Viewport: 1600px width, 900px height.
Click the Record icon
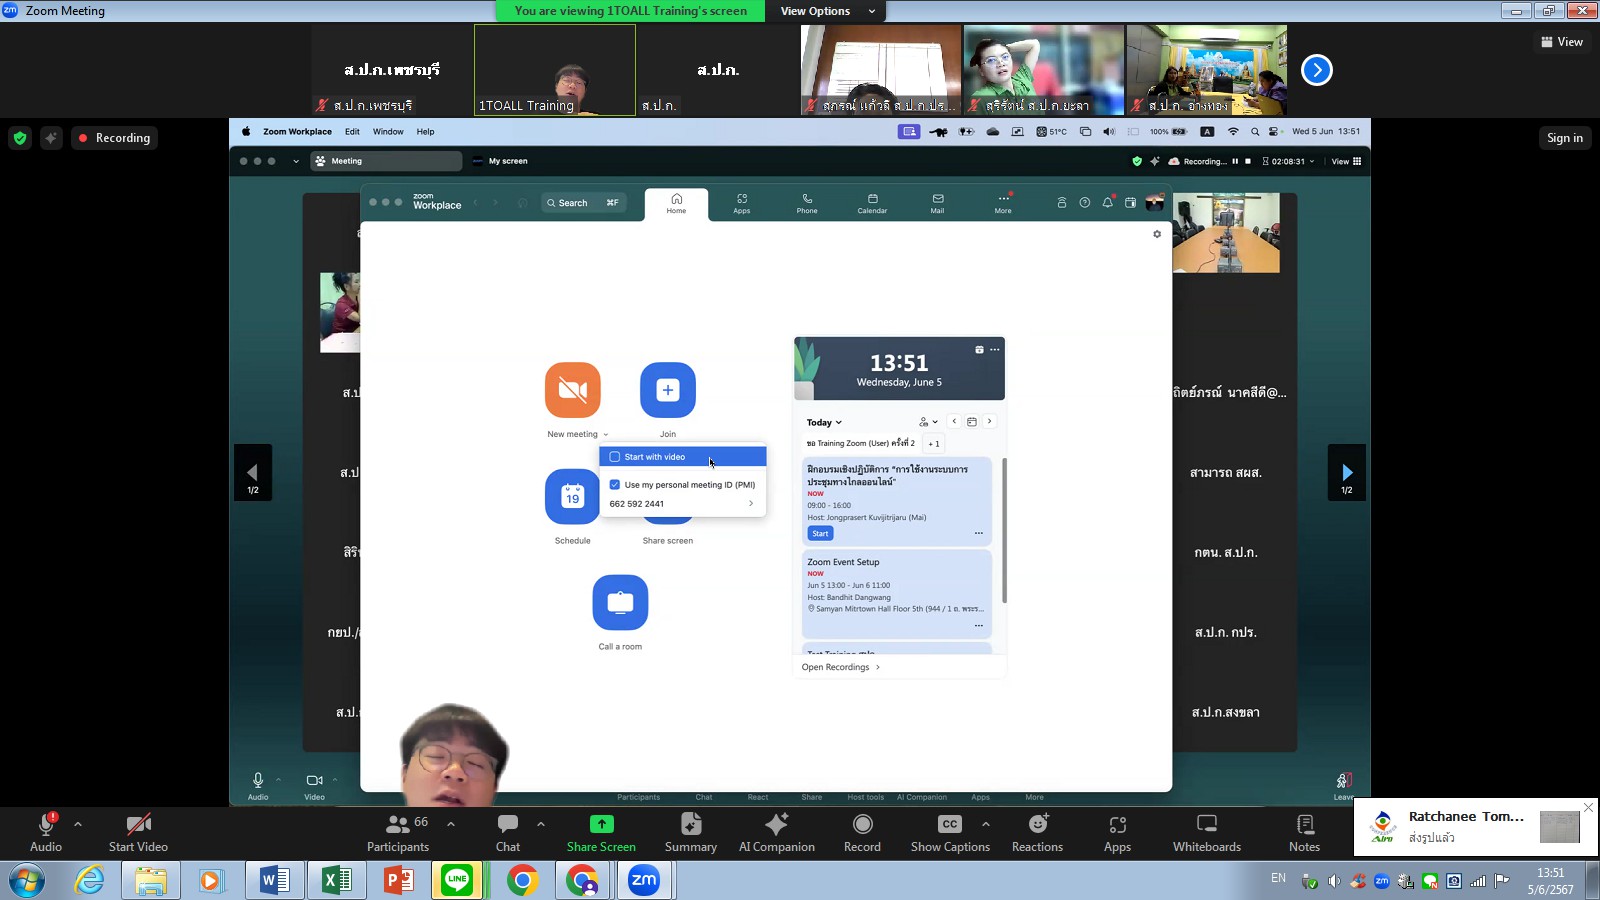[x=862, y=824]
